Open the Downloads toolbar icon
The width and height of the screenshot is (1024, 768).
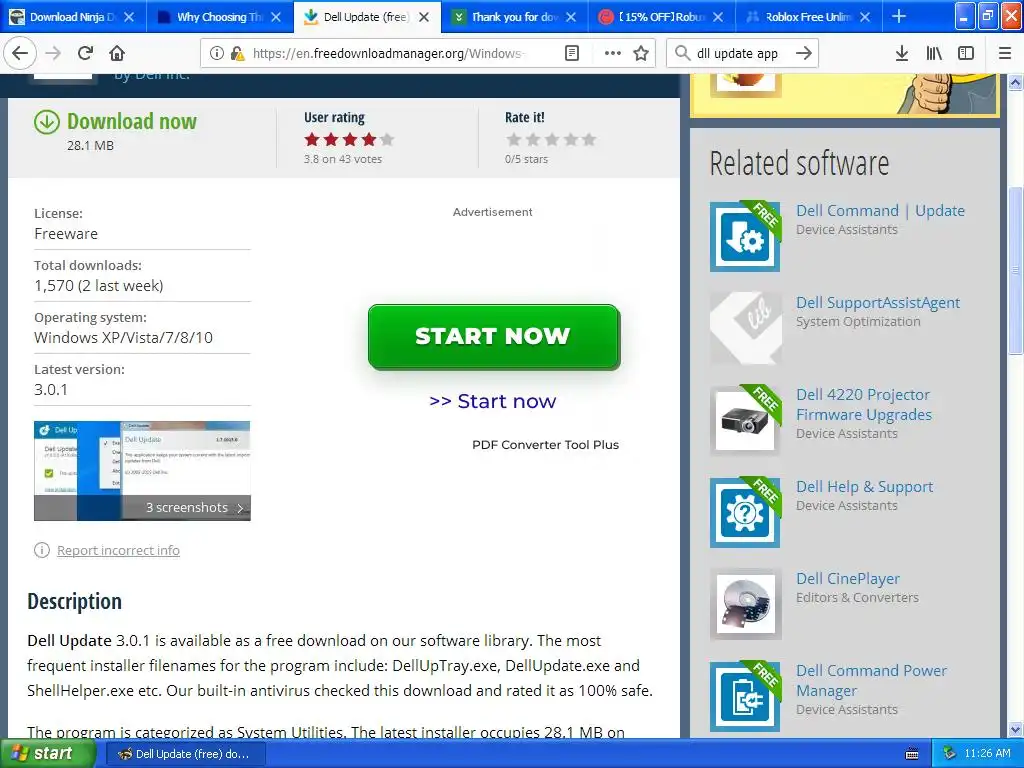pyautogui.click(x=902, y=54)
